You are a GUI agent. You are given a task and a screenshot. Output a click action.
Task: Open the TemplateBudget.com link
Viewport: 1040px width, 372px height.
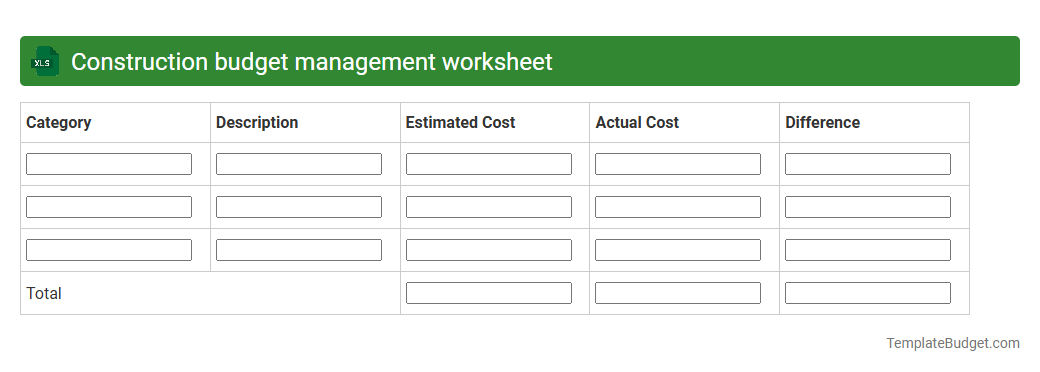pyautogui.click(x=953, y=343)
